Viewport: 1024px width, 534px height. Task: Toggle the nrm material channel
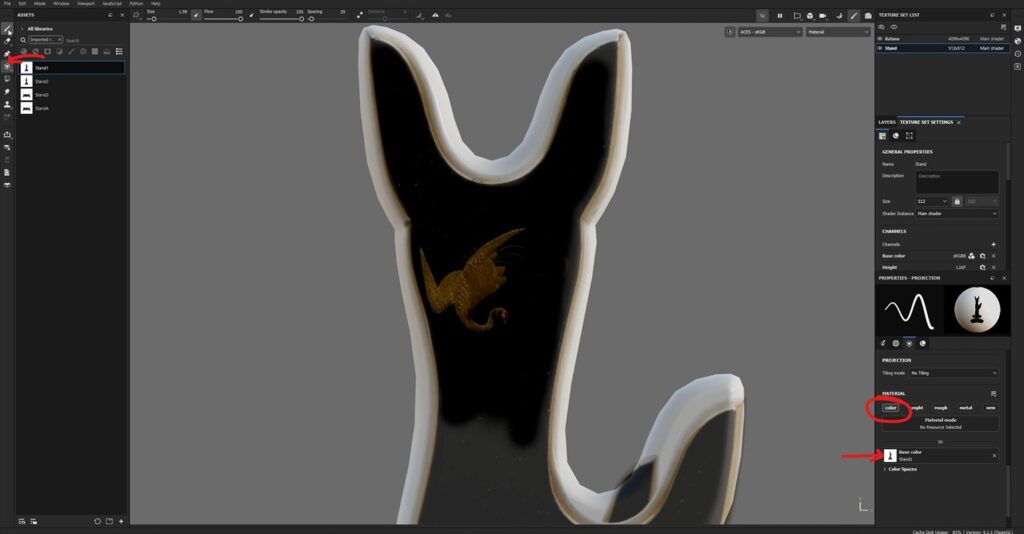(x=991, y=407)
